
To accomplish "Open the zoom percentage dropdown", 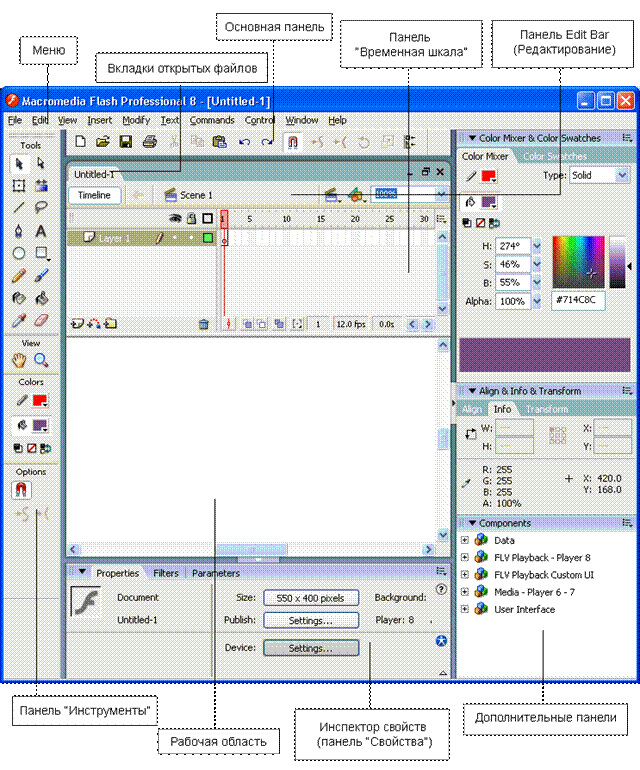I will tap(441, 194).
